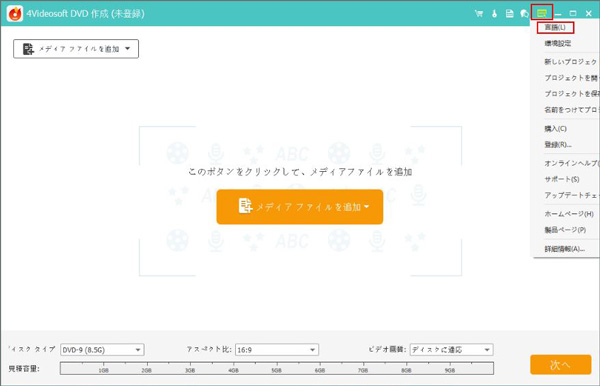Click the feedback chat bubble icon
Image resolution: width=600 pixels, height=386 pixels.
(x=525, y=14)
